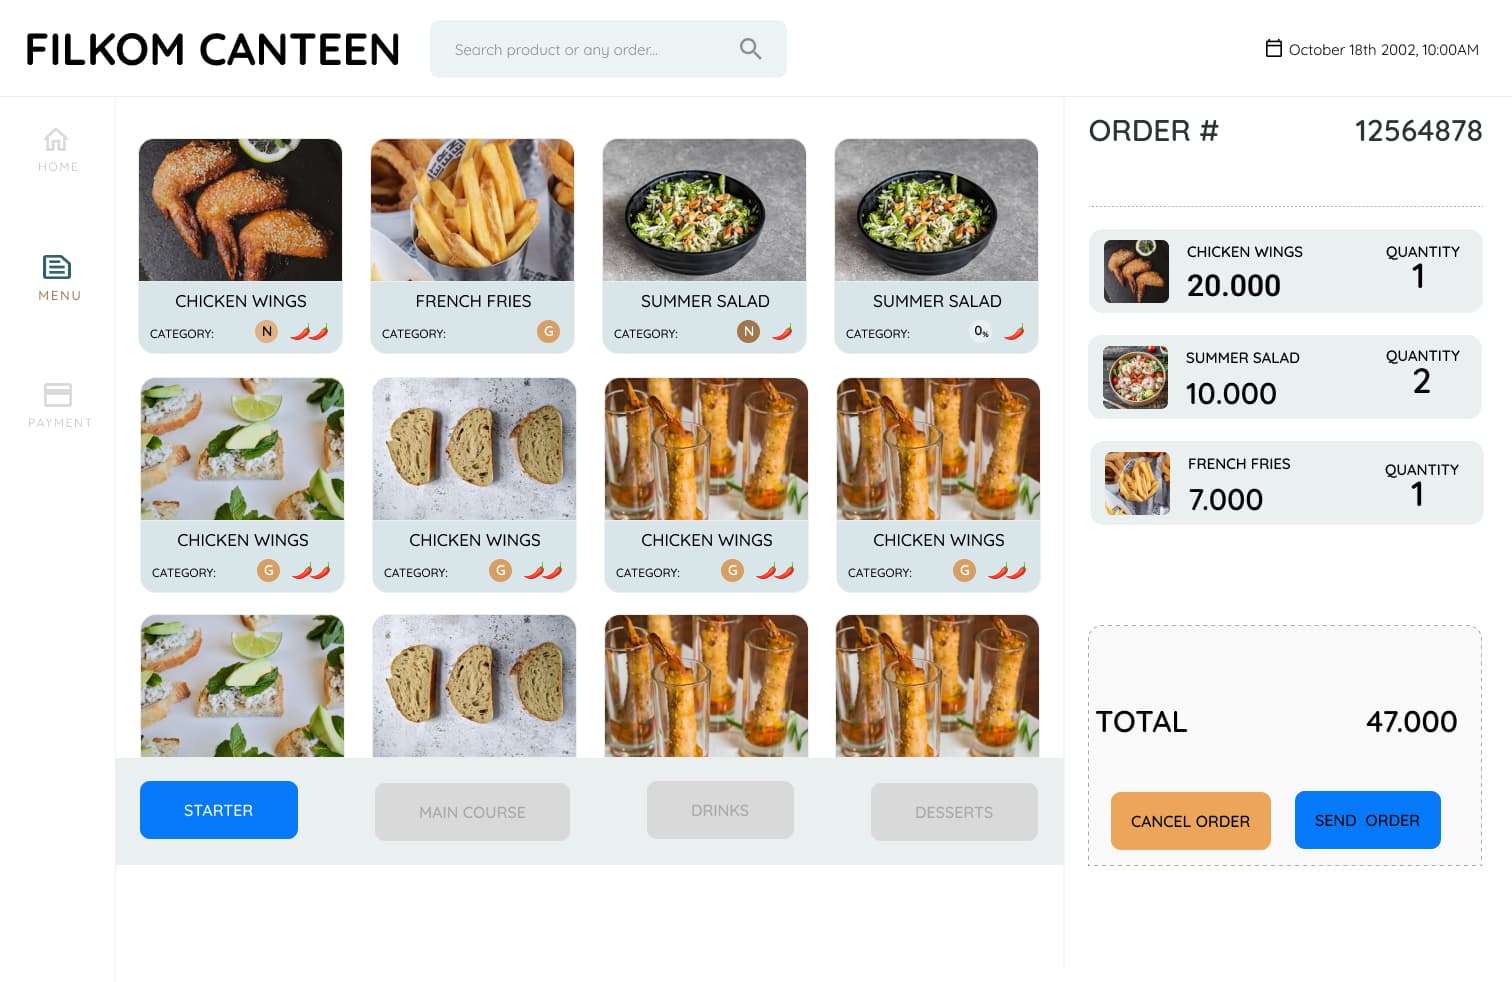The height and width of the screenshot is (982, 1512).
Task: Open the Home page from the sidebar
Action: [57, 147]
